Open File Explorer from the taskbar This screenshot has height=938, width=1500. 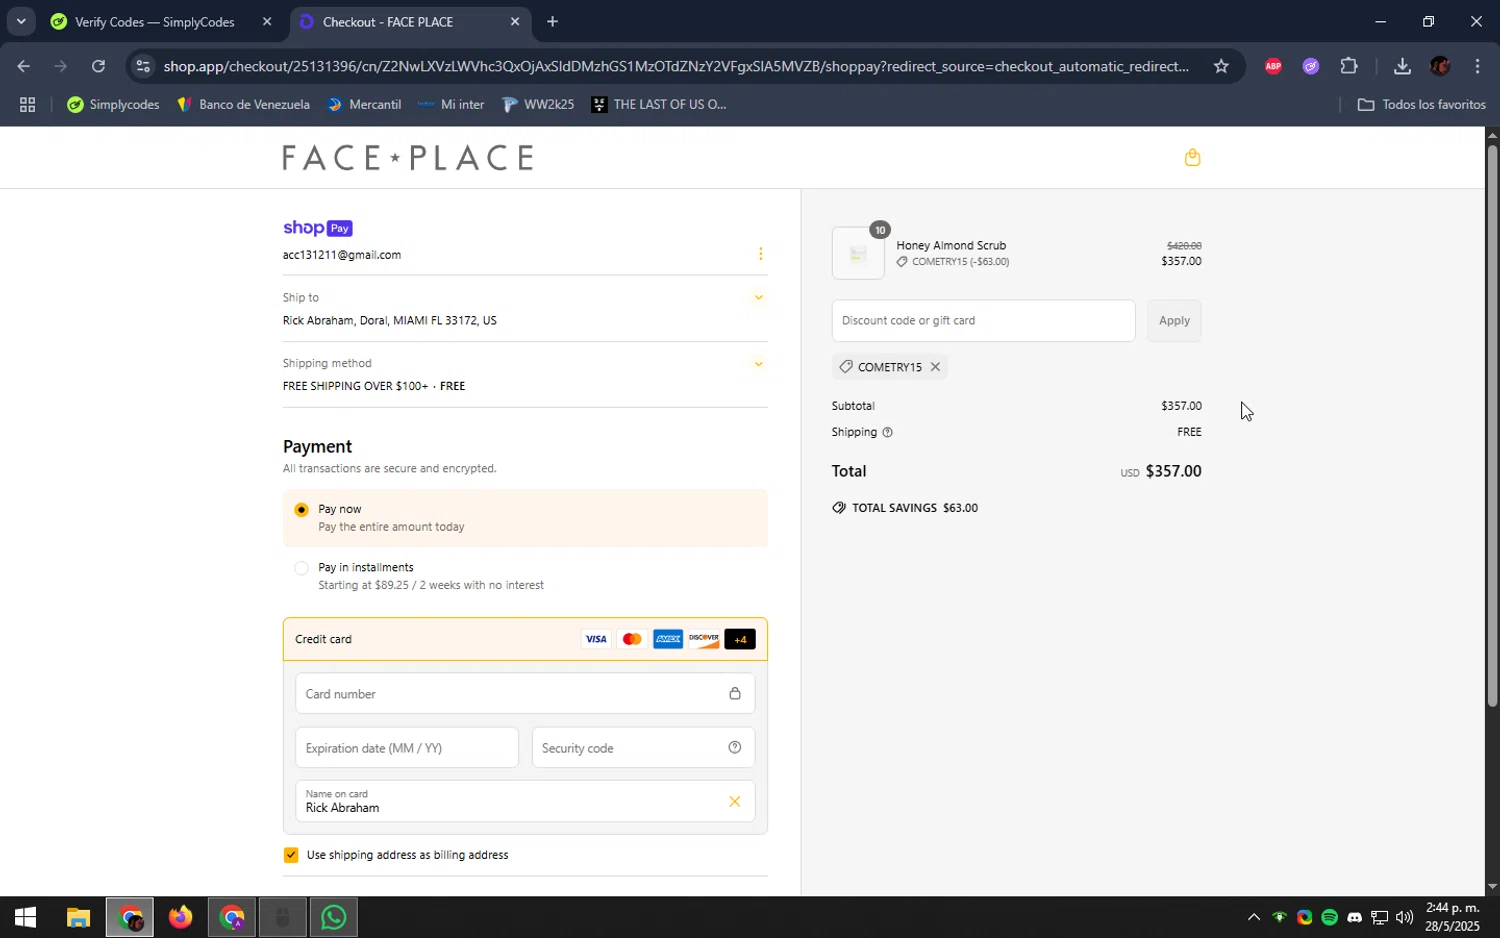(x=78, y=917)
